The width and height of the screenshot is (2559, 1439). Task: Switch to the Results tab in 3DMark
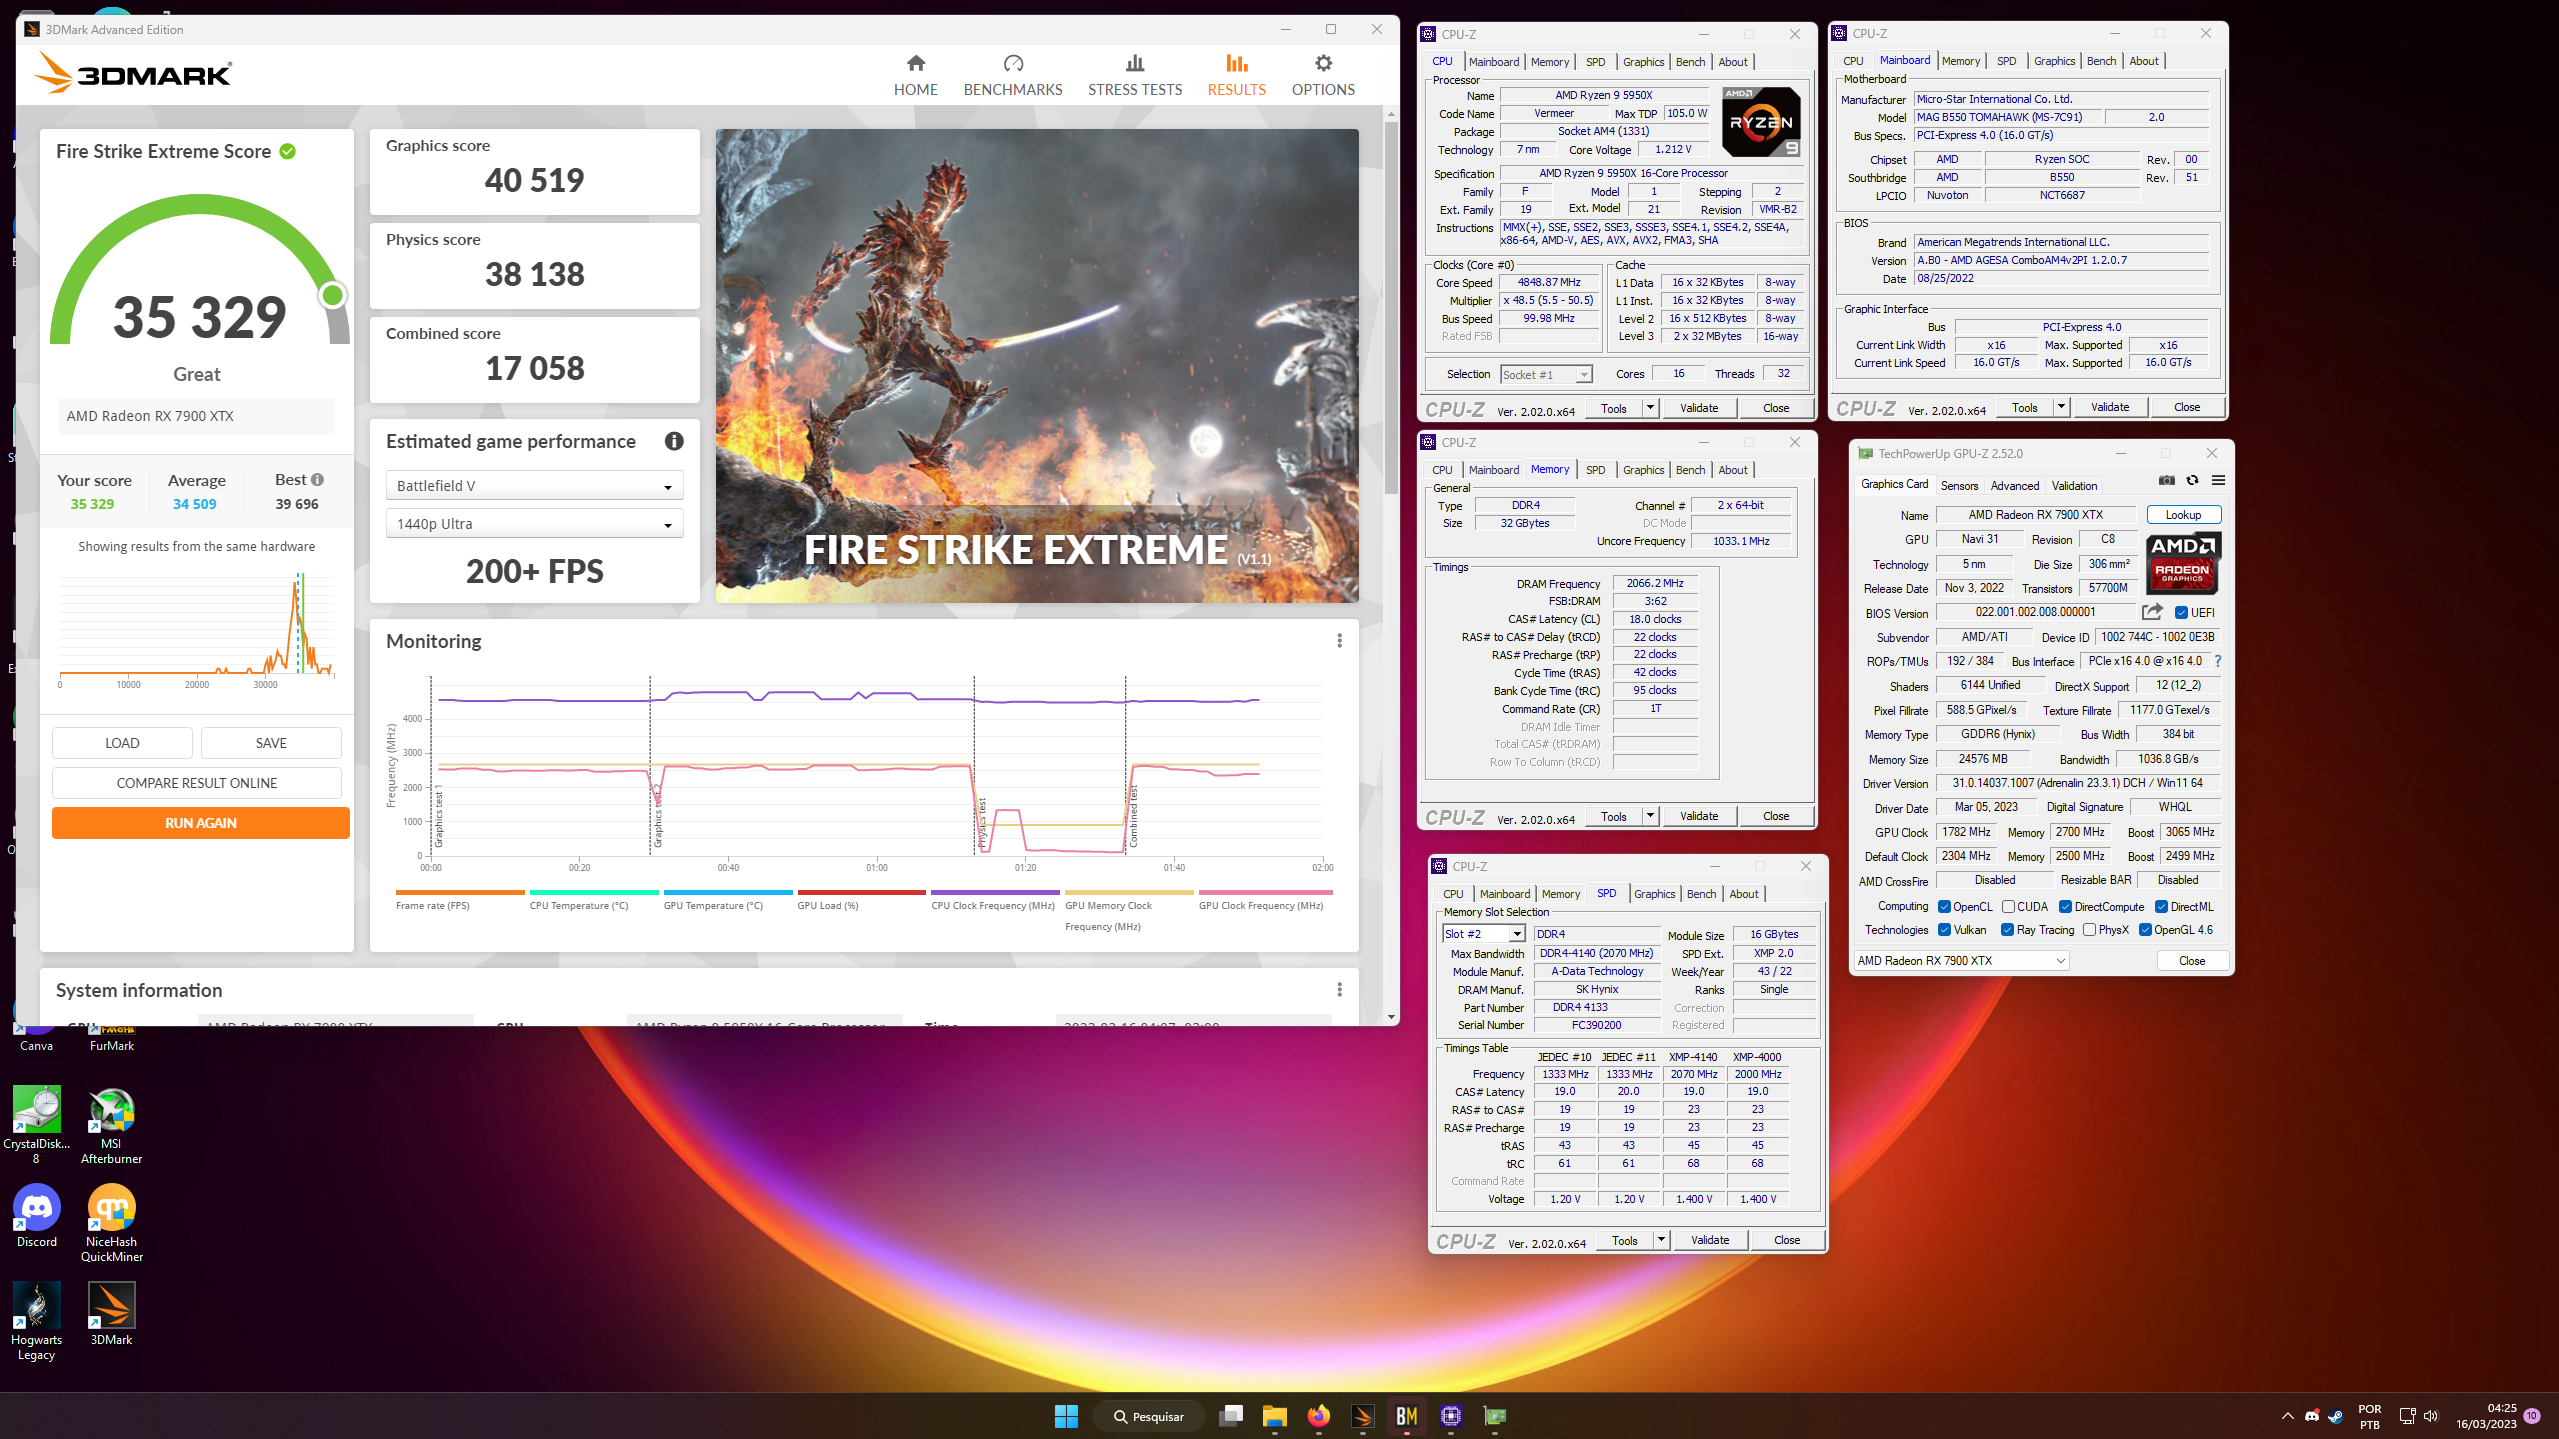(x=1236, y=76)
